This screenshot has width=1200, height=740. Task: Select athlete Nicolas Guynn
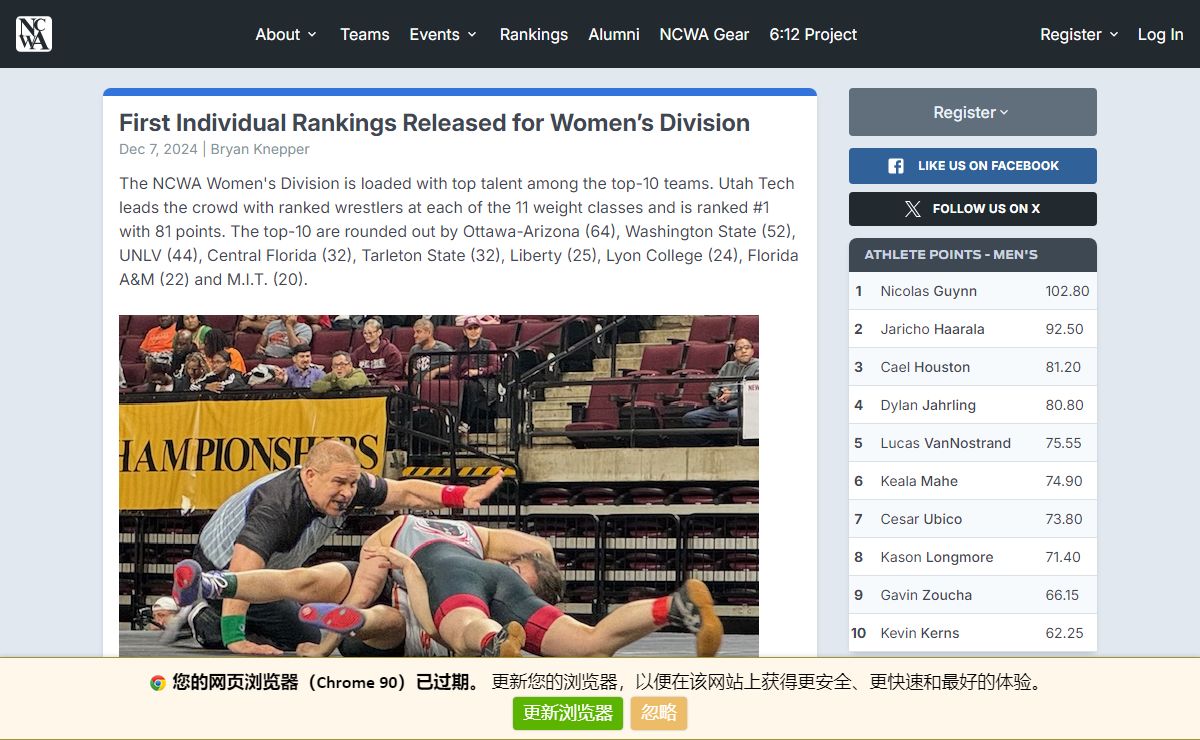tap(928, 291)
